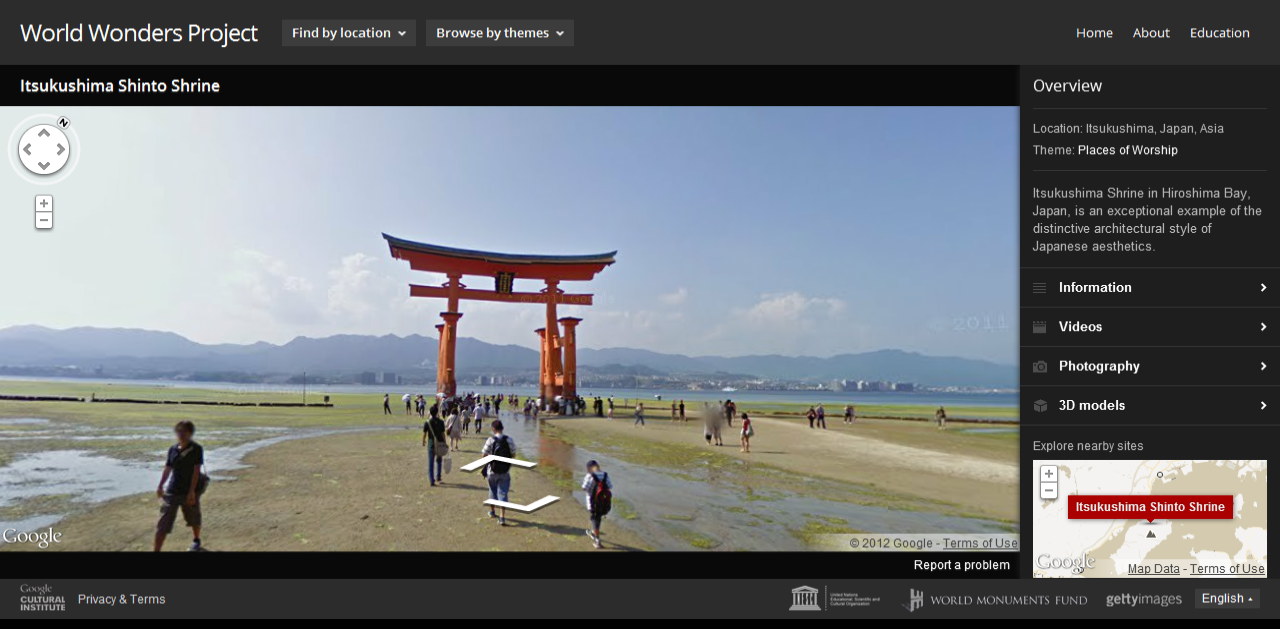Open the English language selector

[1227, 599]
